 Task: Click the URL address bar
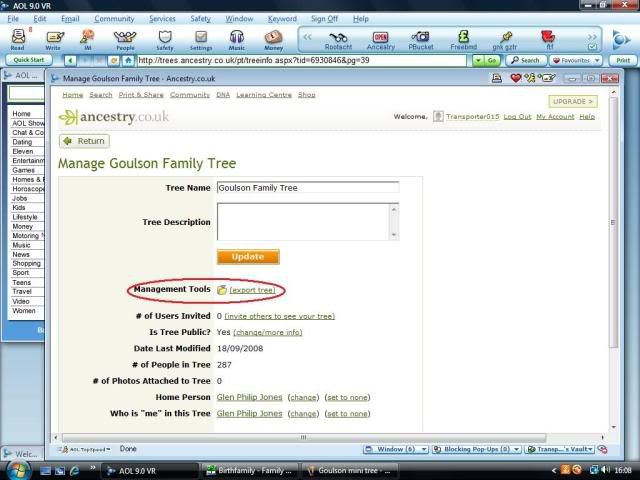coord(301,60)
